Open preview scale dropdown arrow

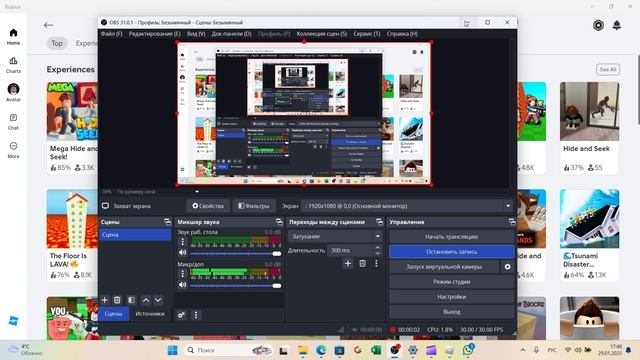[197, 191]
